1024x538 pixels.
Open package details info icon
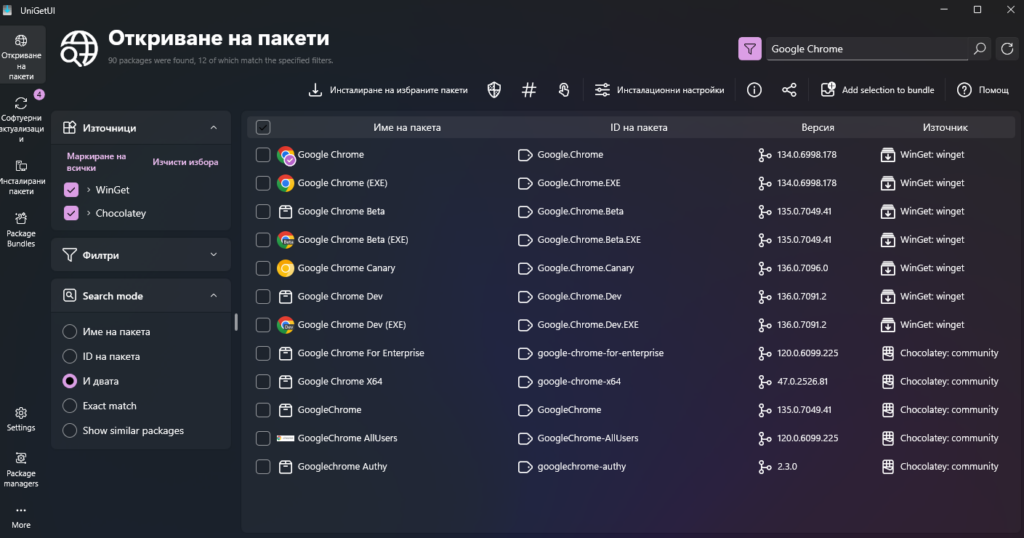754,90
